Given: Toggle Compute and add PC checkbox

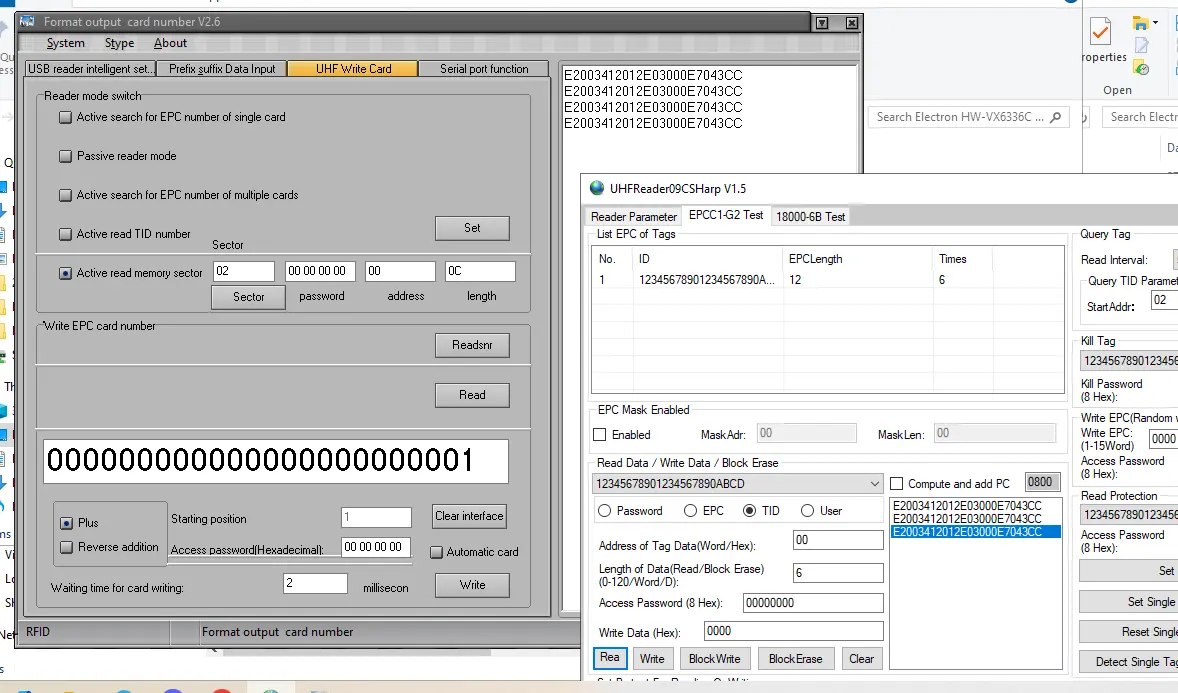Looking at the screenshot, I should (x=897, y=484).
